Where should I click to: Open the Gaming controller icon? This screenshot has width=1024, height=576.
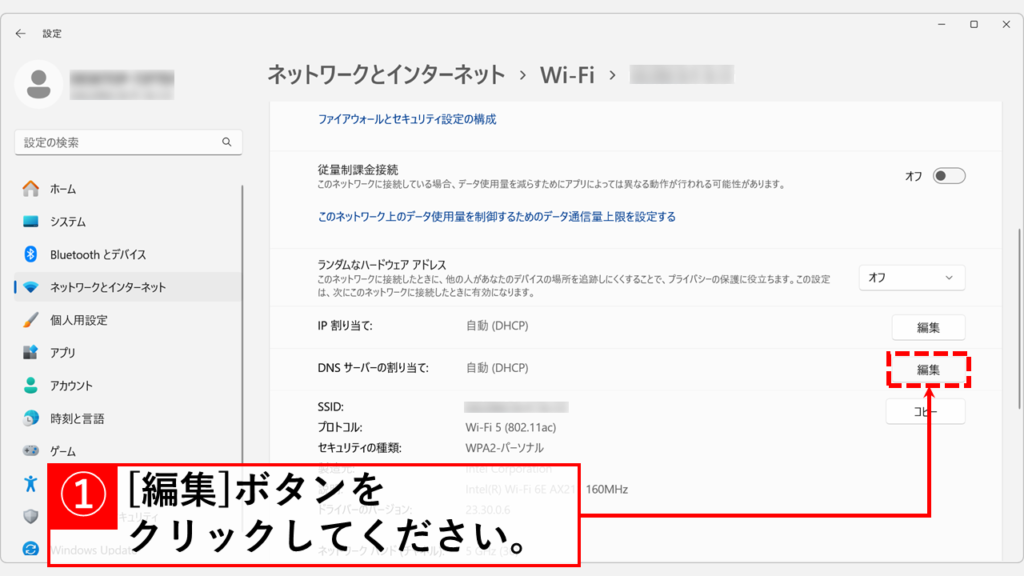click(x=30, y=451)
